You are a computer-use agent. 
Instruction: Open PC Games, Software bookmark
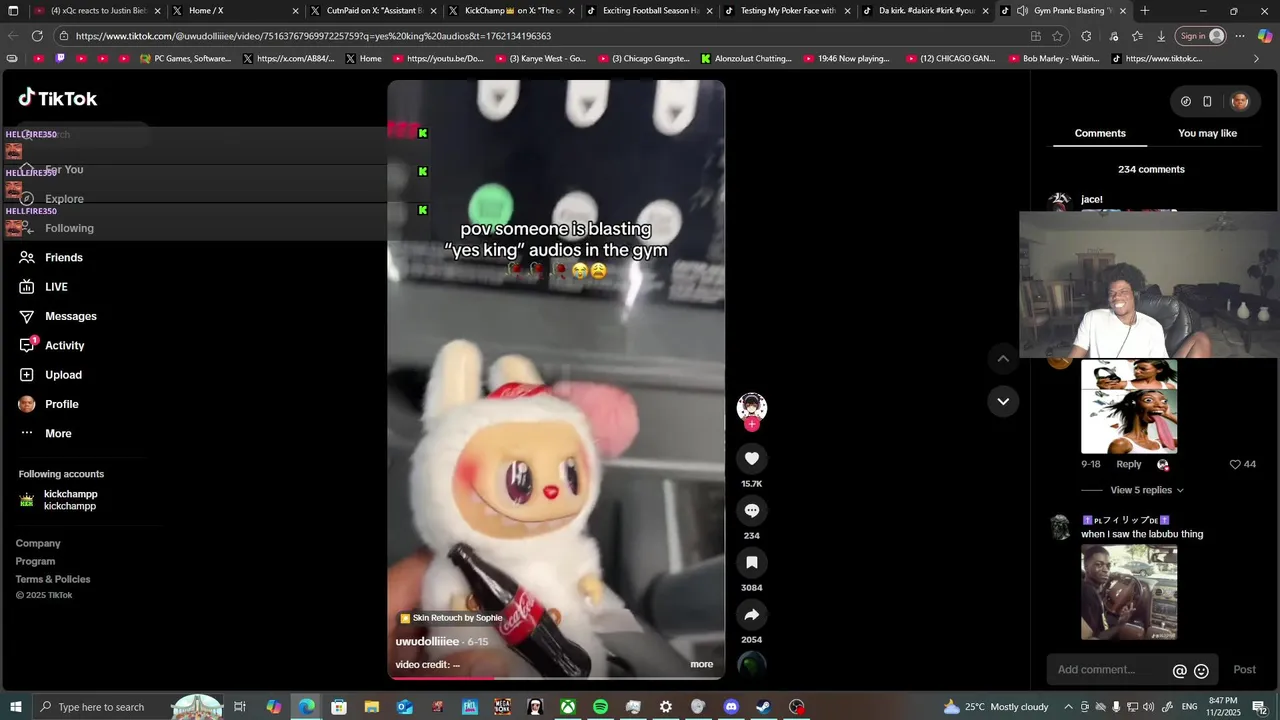(186, 59)
